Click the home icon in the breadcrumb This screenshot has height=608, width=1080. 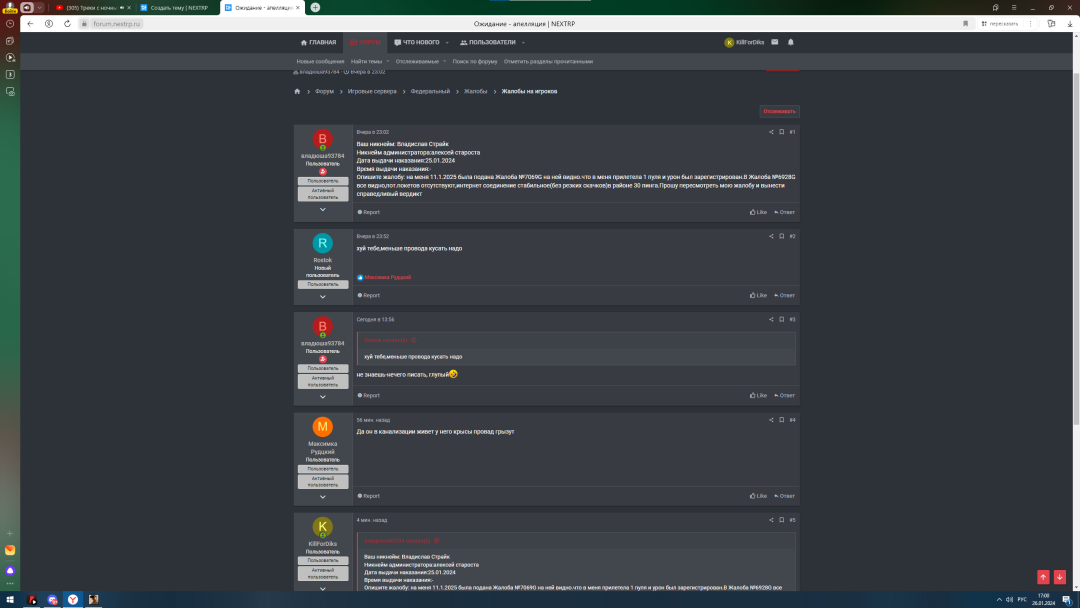pos(297,91)
